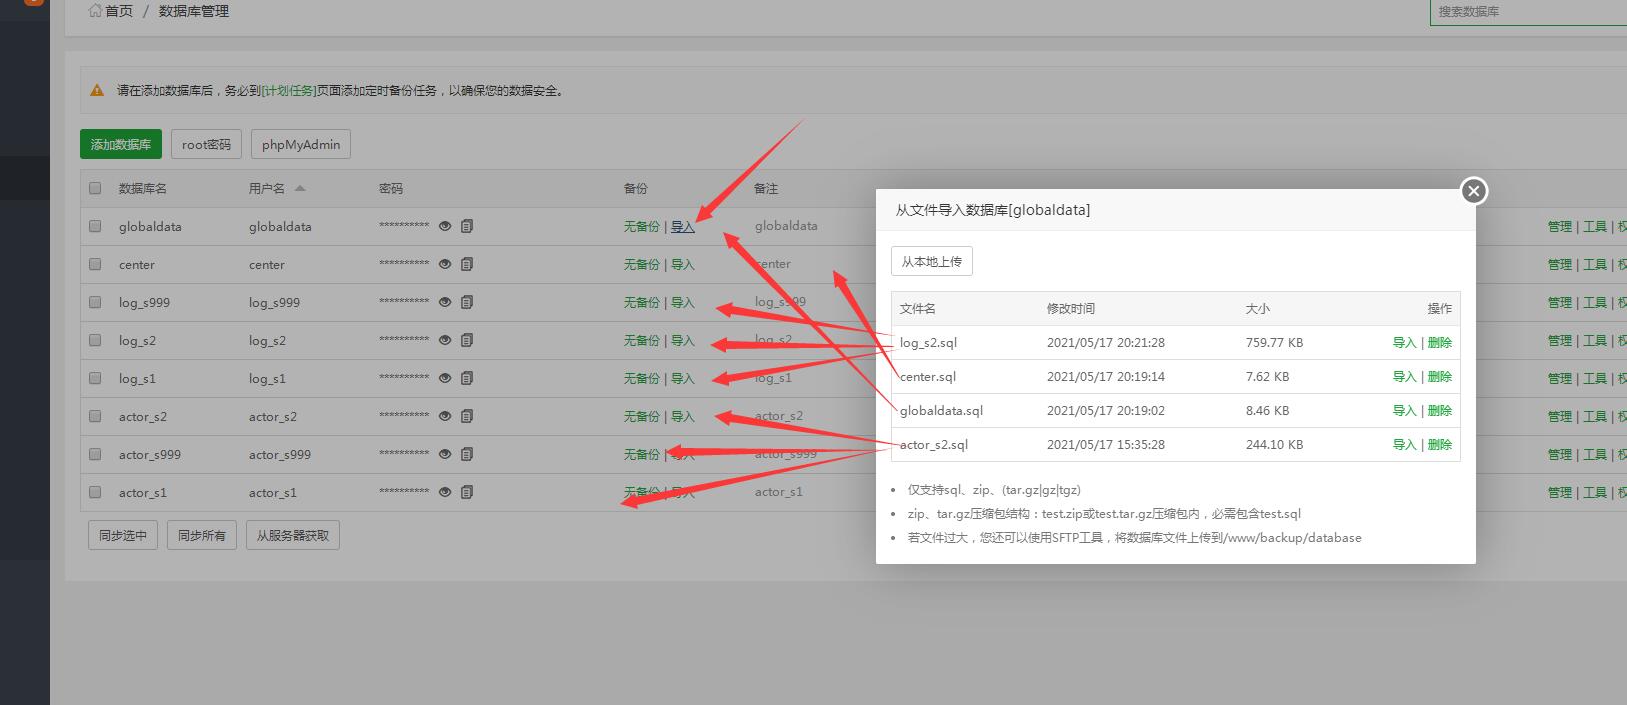Show password for globaldata database
This screenshot has width=1627, height=705.
[x=445, y=227]
